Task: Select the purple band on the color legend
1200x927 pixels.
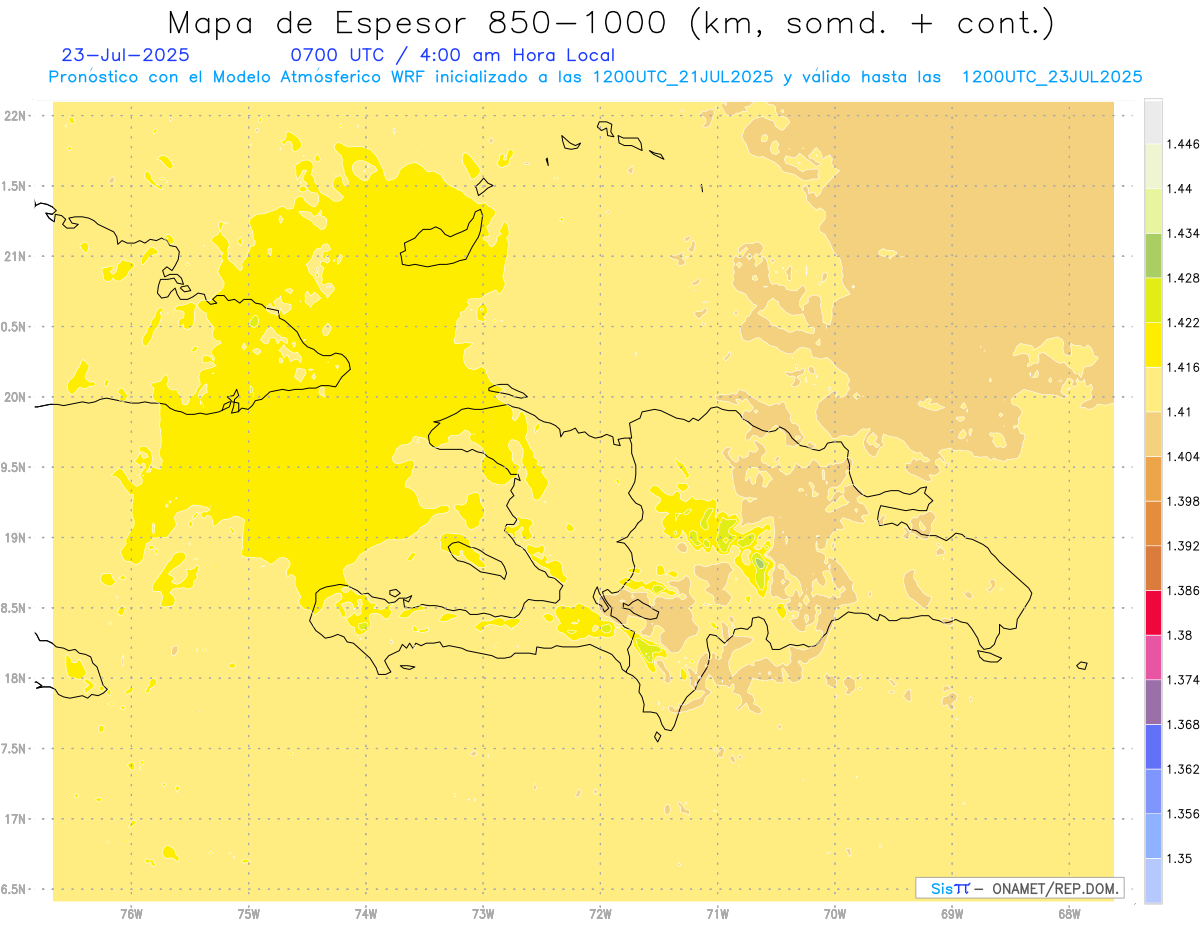Action: (1153, 701)
